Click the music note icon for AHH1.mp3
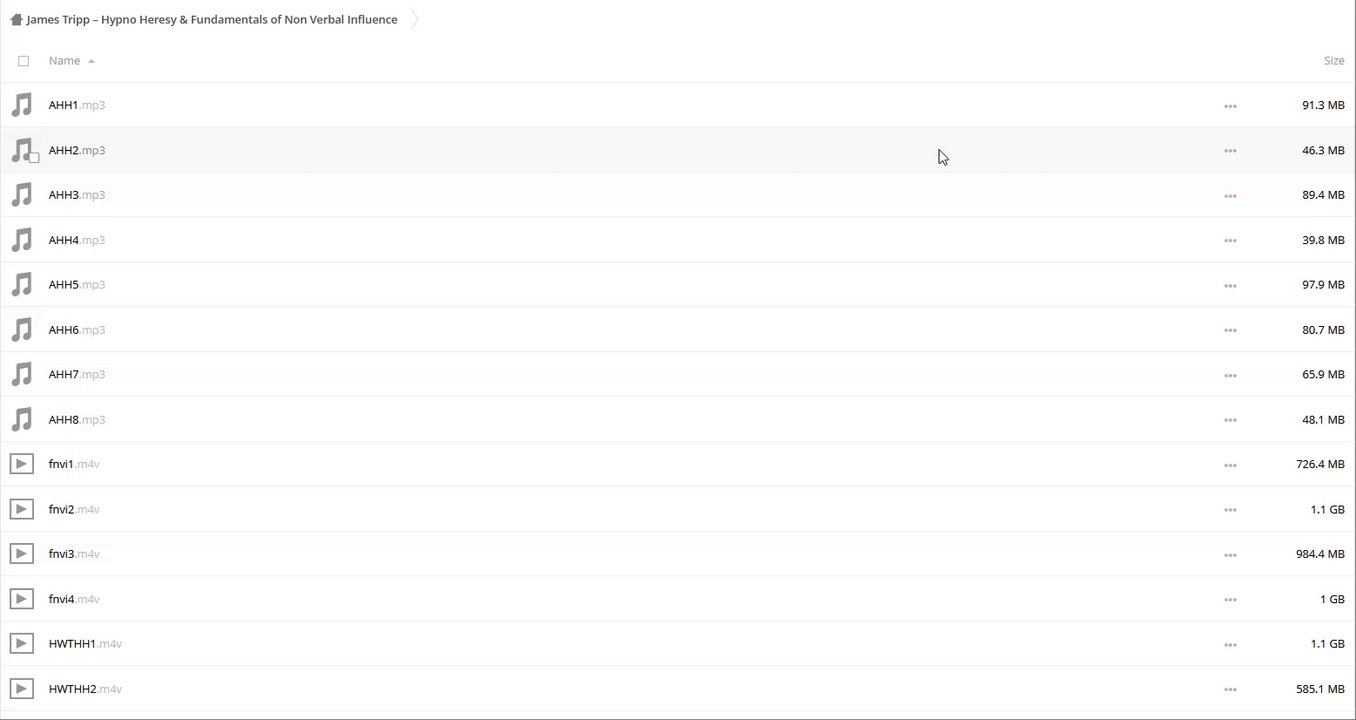The width and height of the screenshot is (1356, 720). click(21, 105)
